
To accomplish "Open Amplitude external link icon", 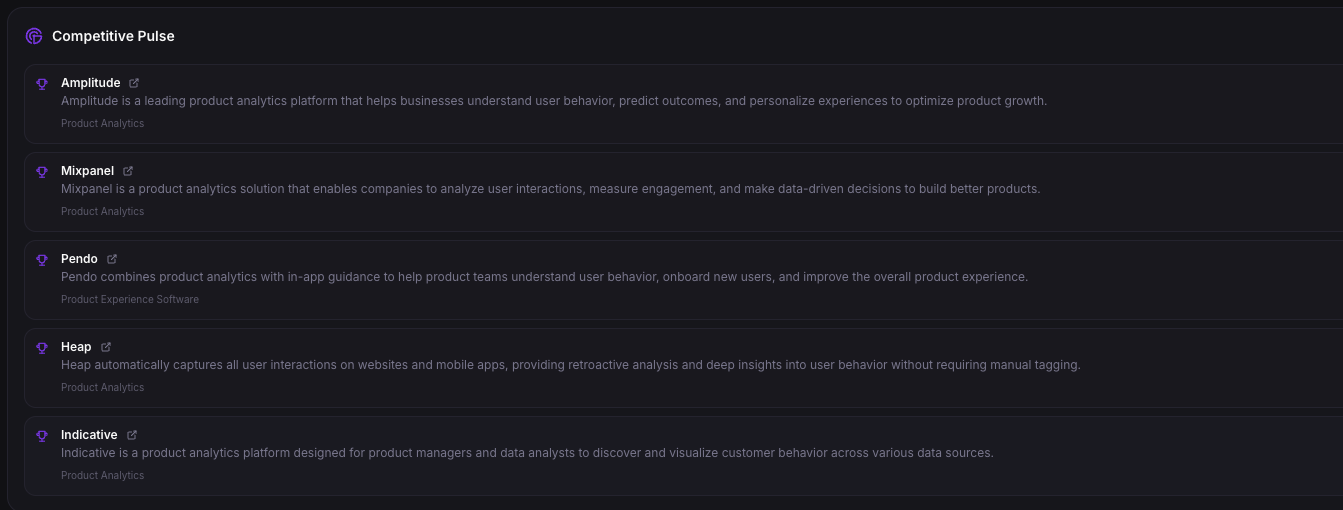I will [x=134, y=83].
